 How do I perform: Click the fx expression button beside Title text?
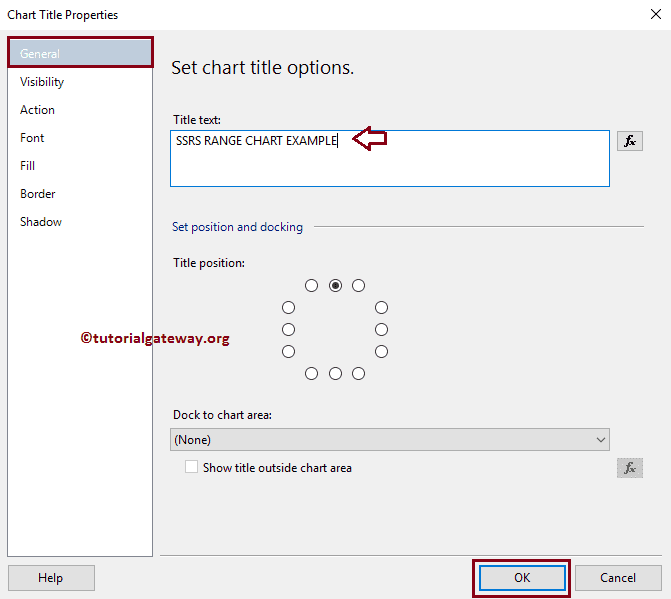[x=630, y=141]
